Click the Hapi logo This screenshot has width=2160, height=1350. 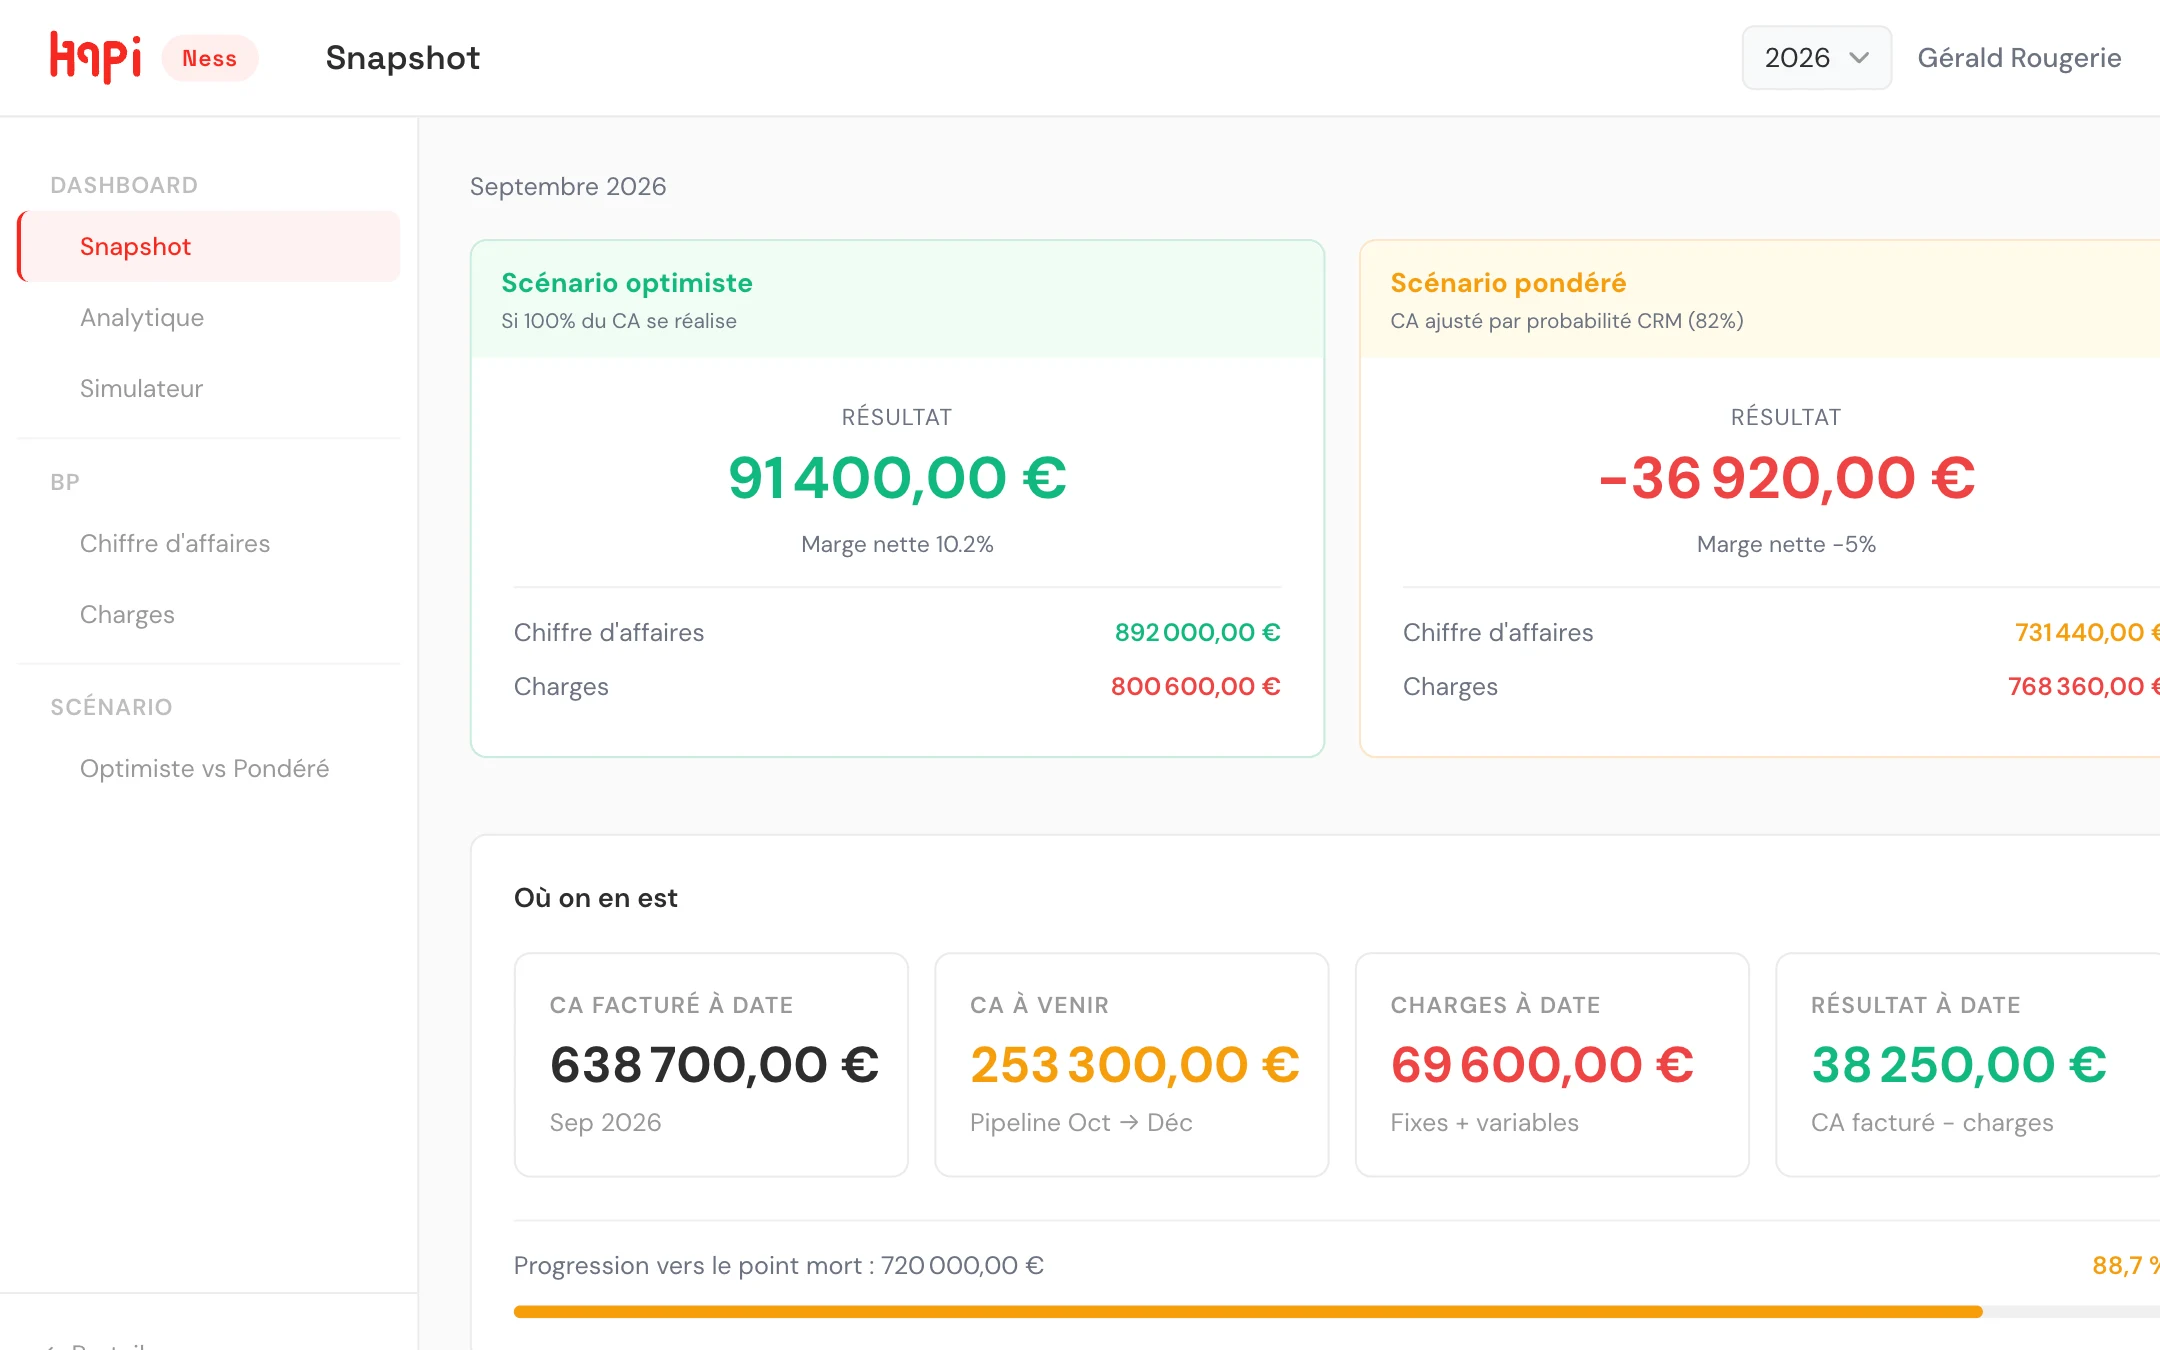pos(96,57)
